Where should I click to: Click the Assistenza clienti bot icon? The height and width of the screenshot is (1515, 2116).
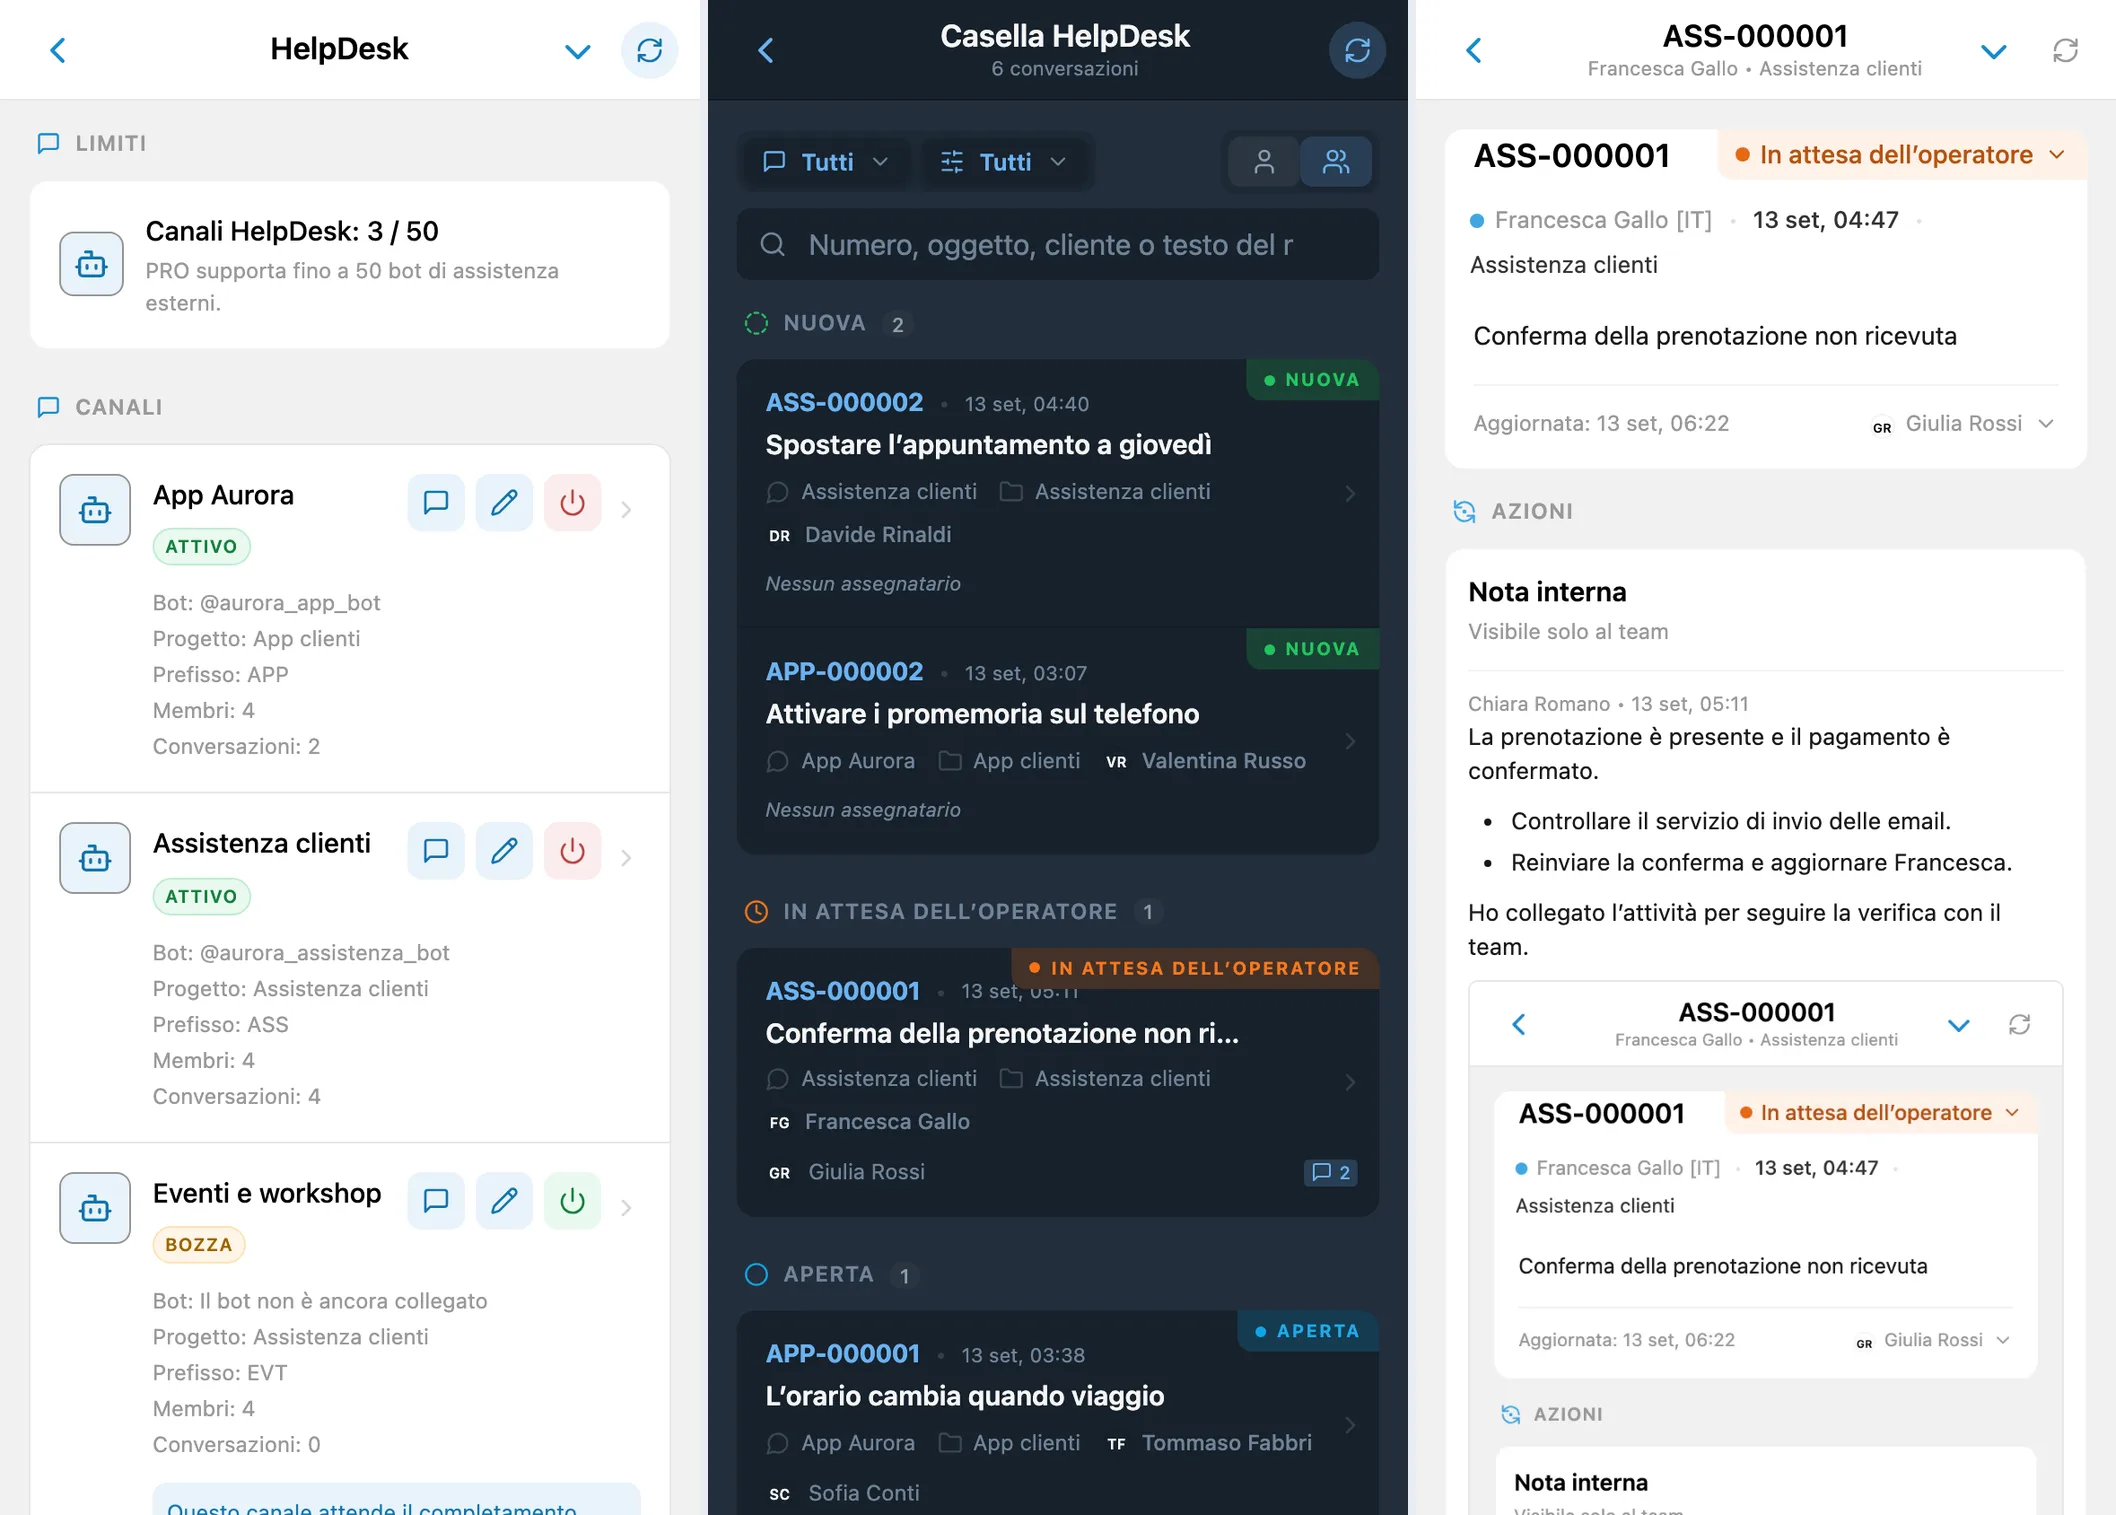pos(95,858)
